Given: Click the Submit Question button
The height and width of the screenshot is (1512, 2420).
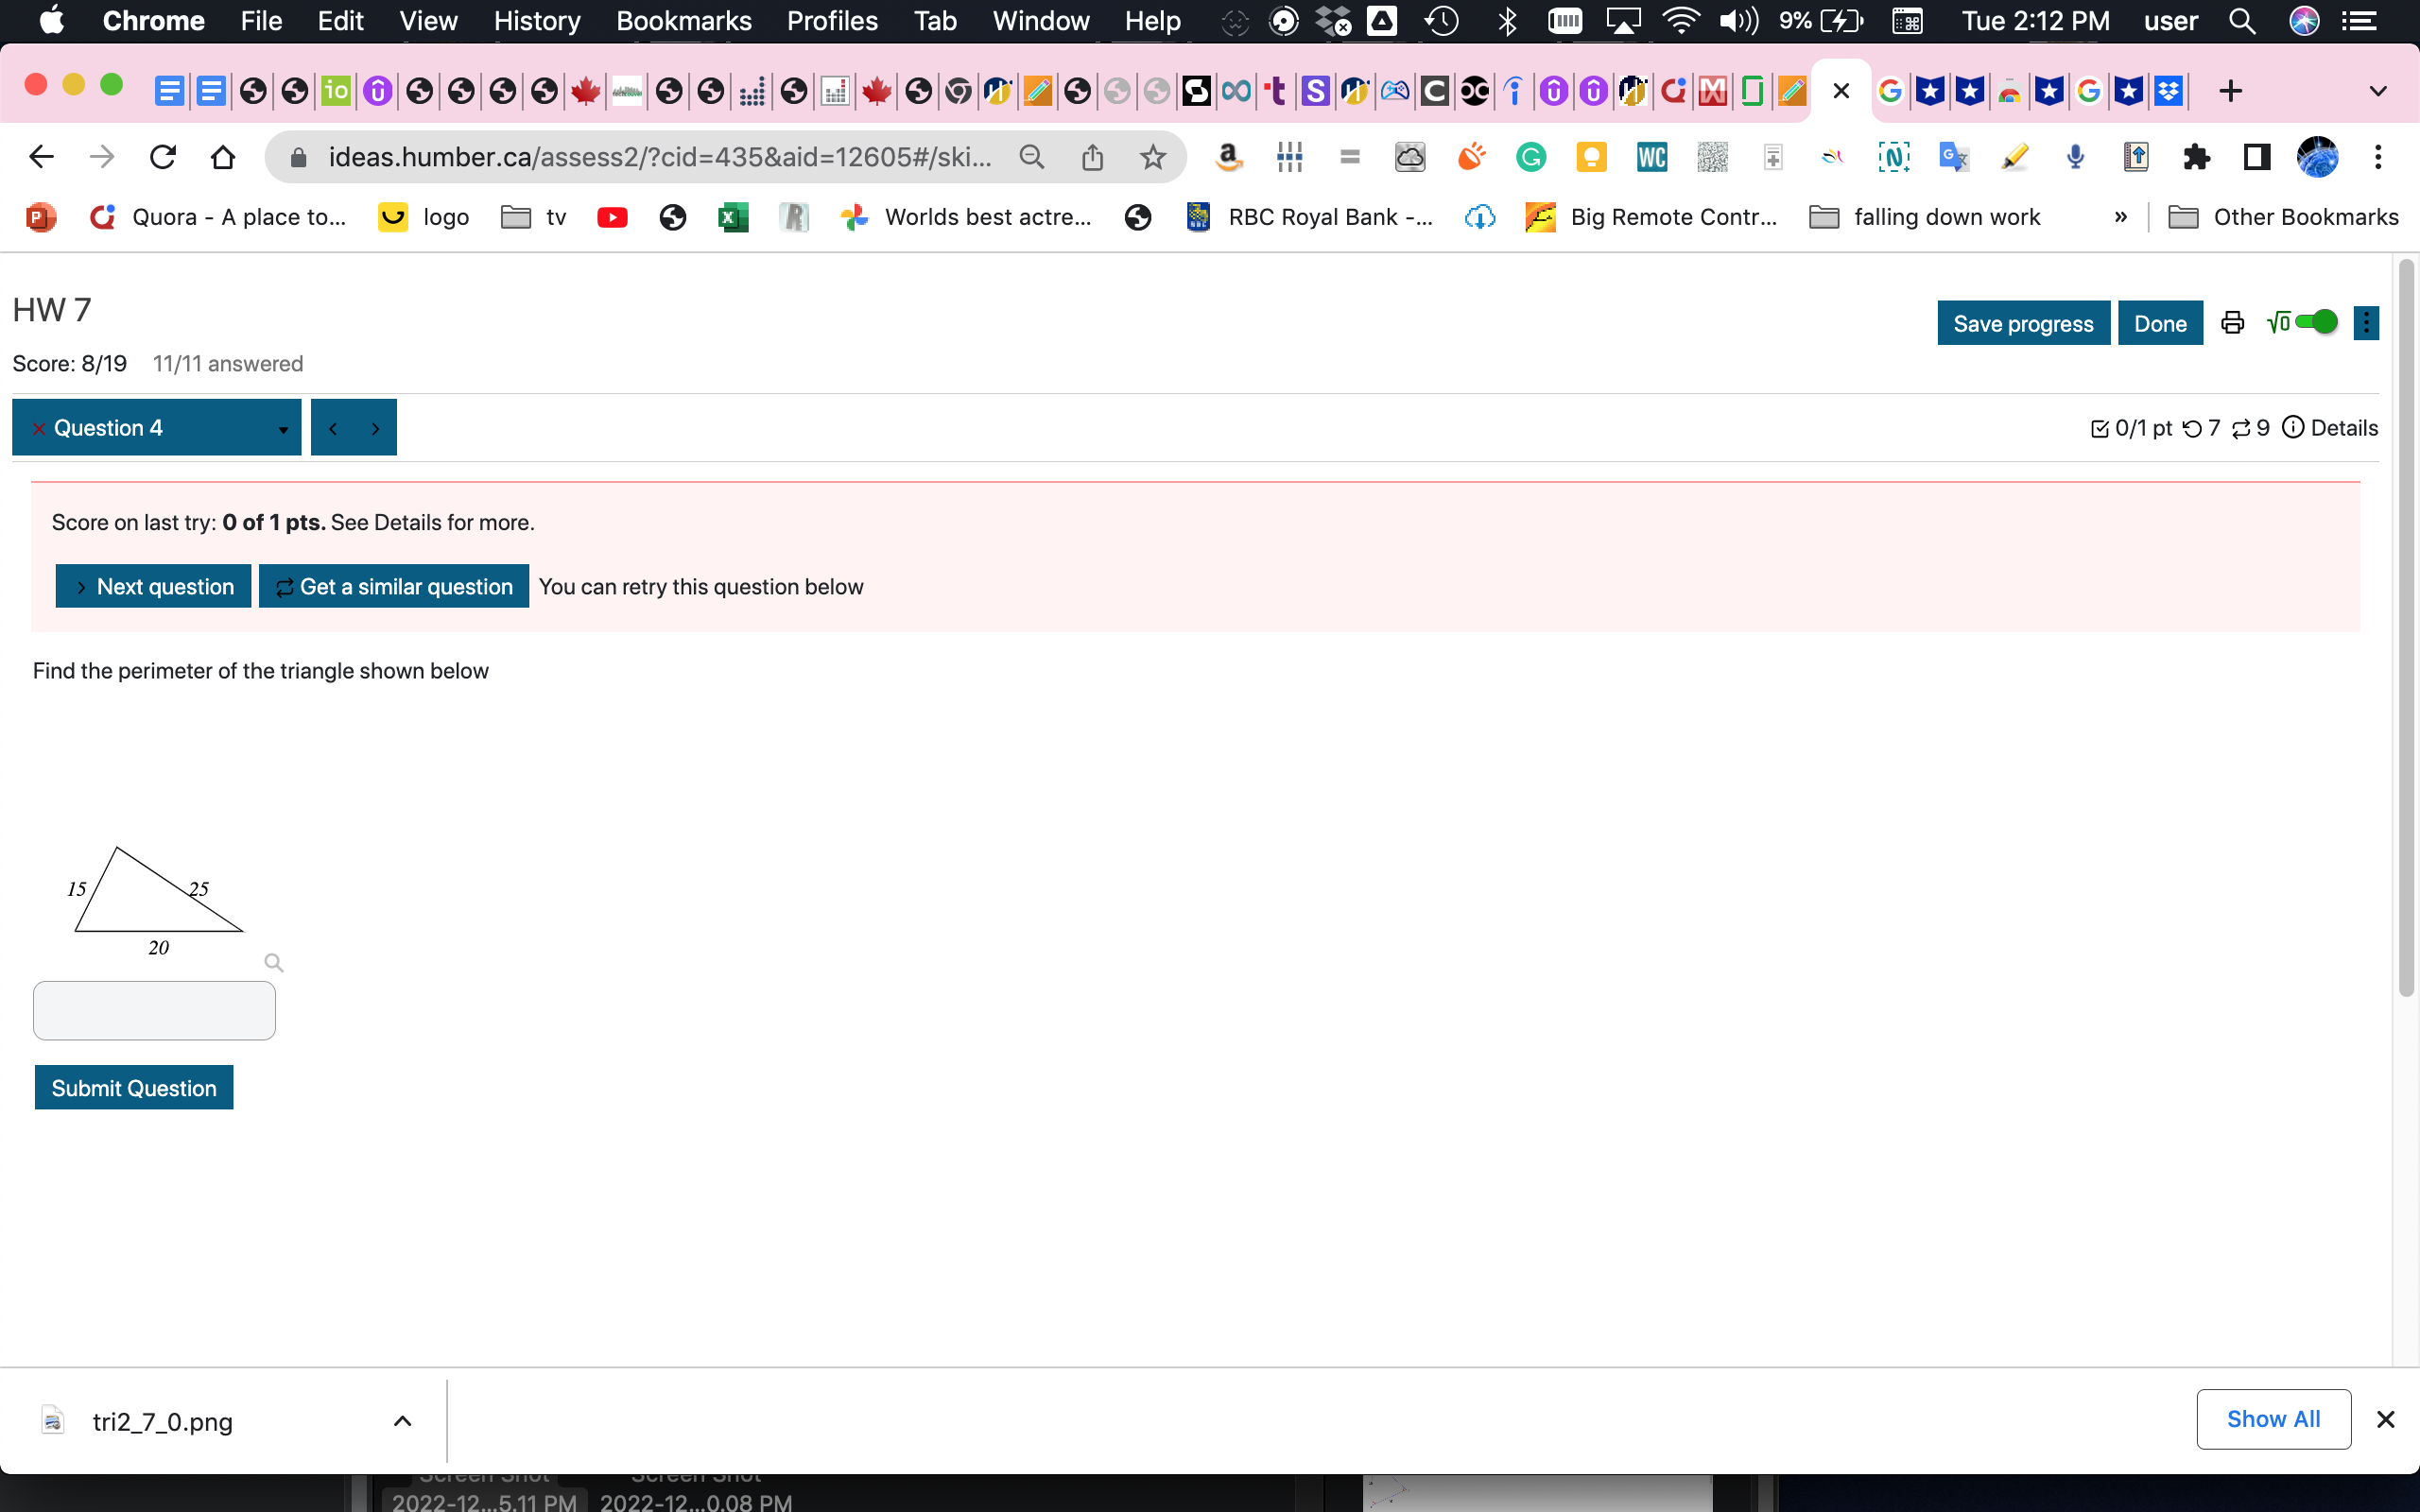Looking at the screenshot, I should (x=134, y=1088).
